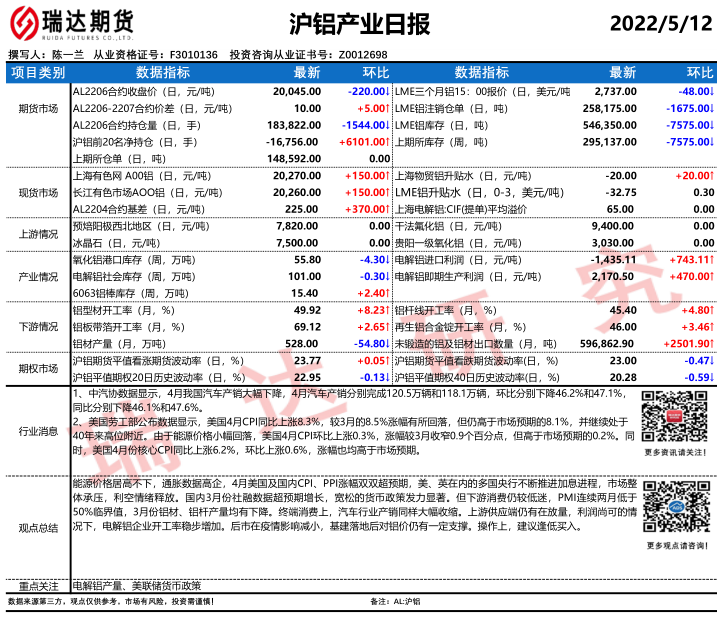Click the red up arrow beside +6101.00
This screenshot has height=617, width=721.
click(388, 142)
